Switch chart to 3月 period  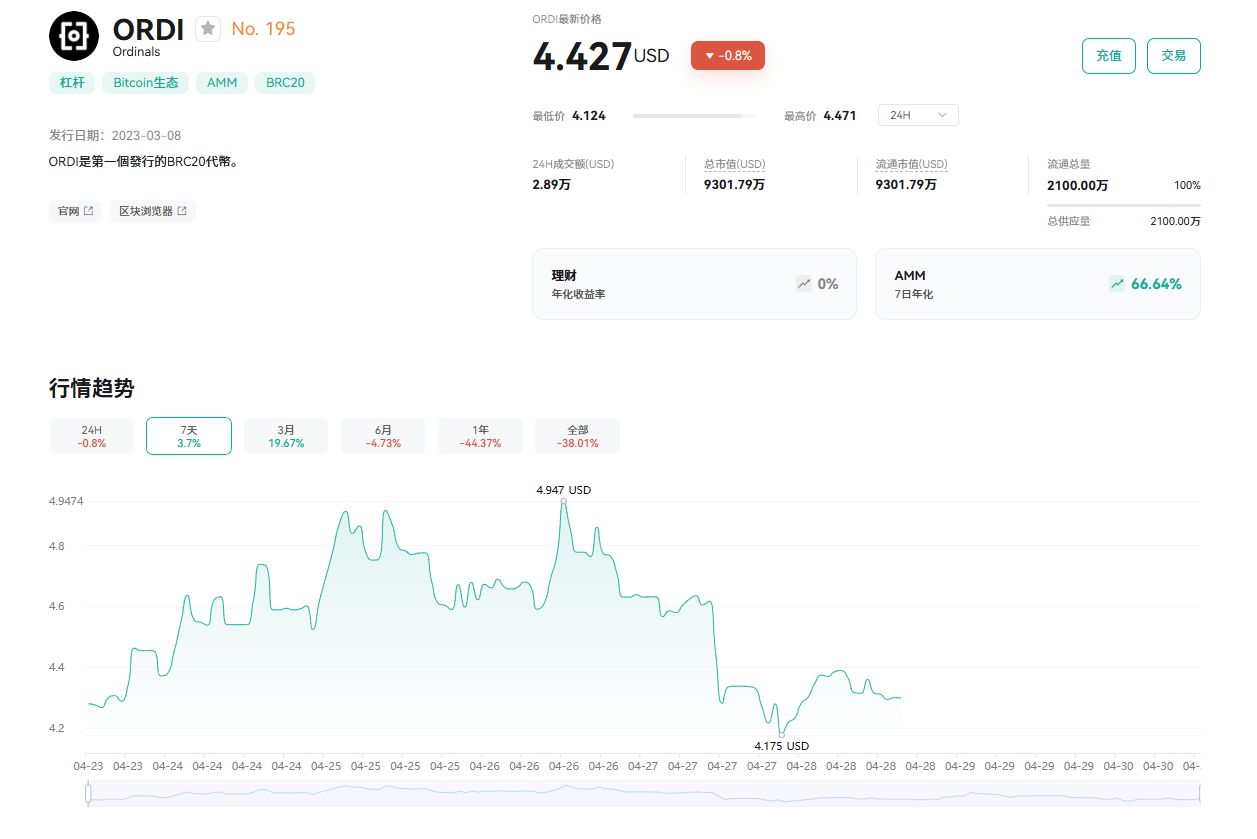click(286, 436)
